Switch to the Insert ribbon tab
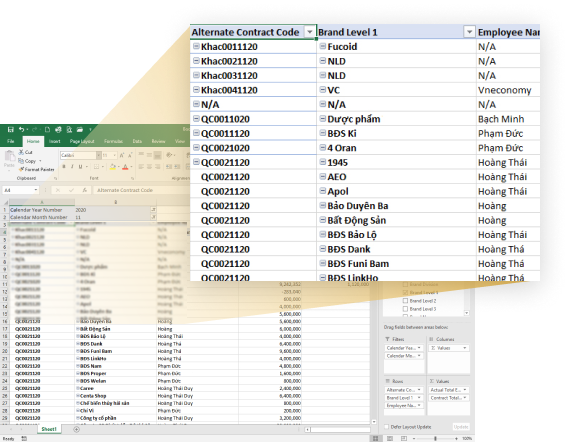Viewport: 570px width, 442px height. pos(55,141)
